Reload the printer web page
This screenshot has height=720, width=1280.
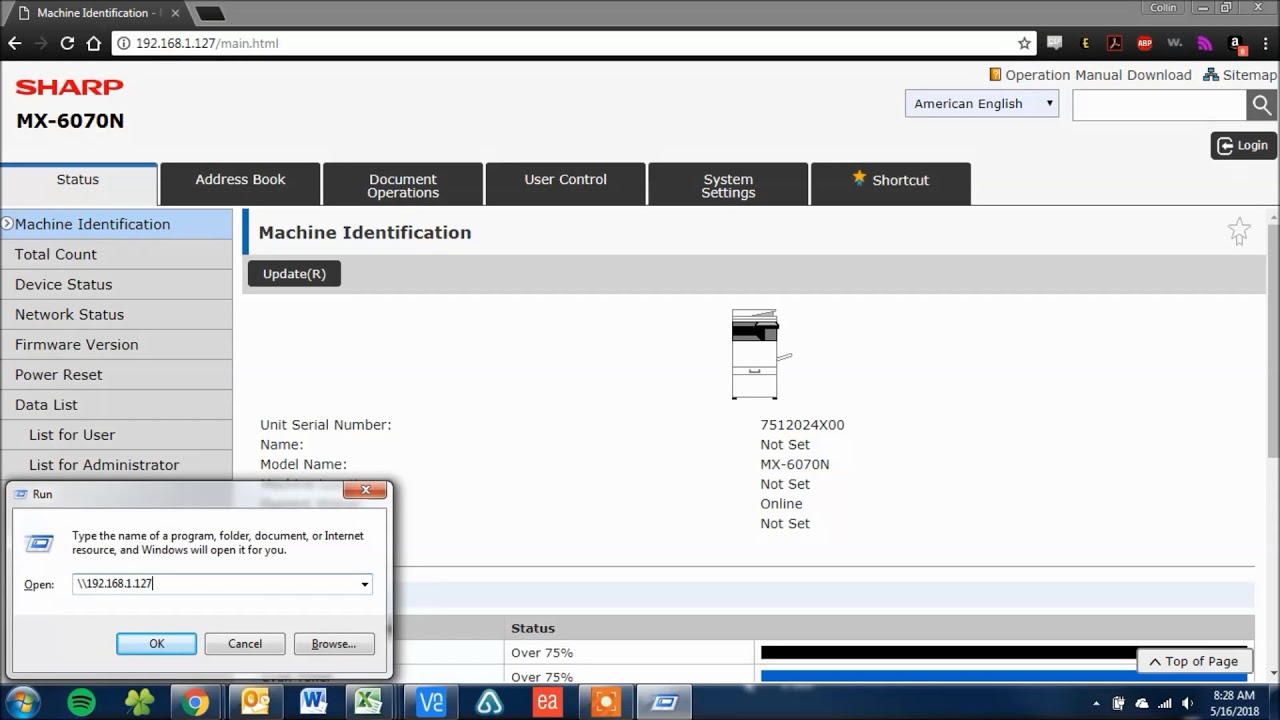[67, 43]
